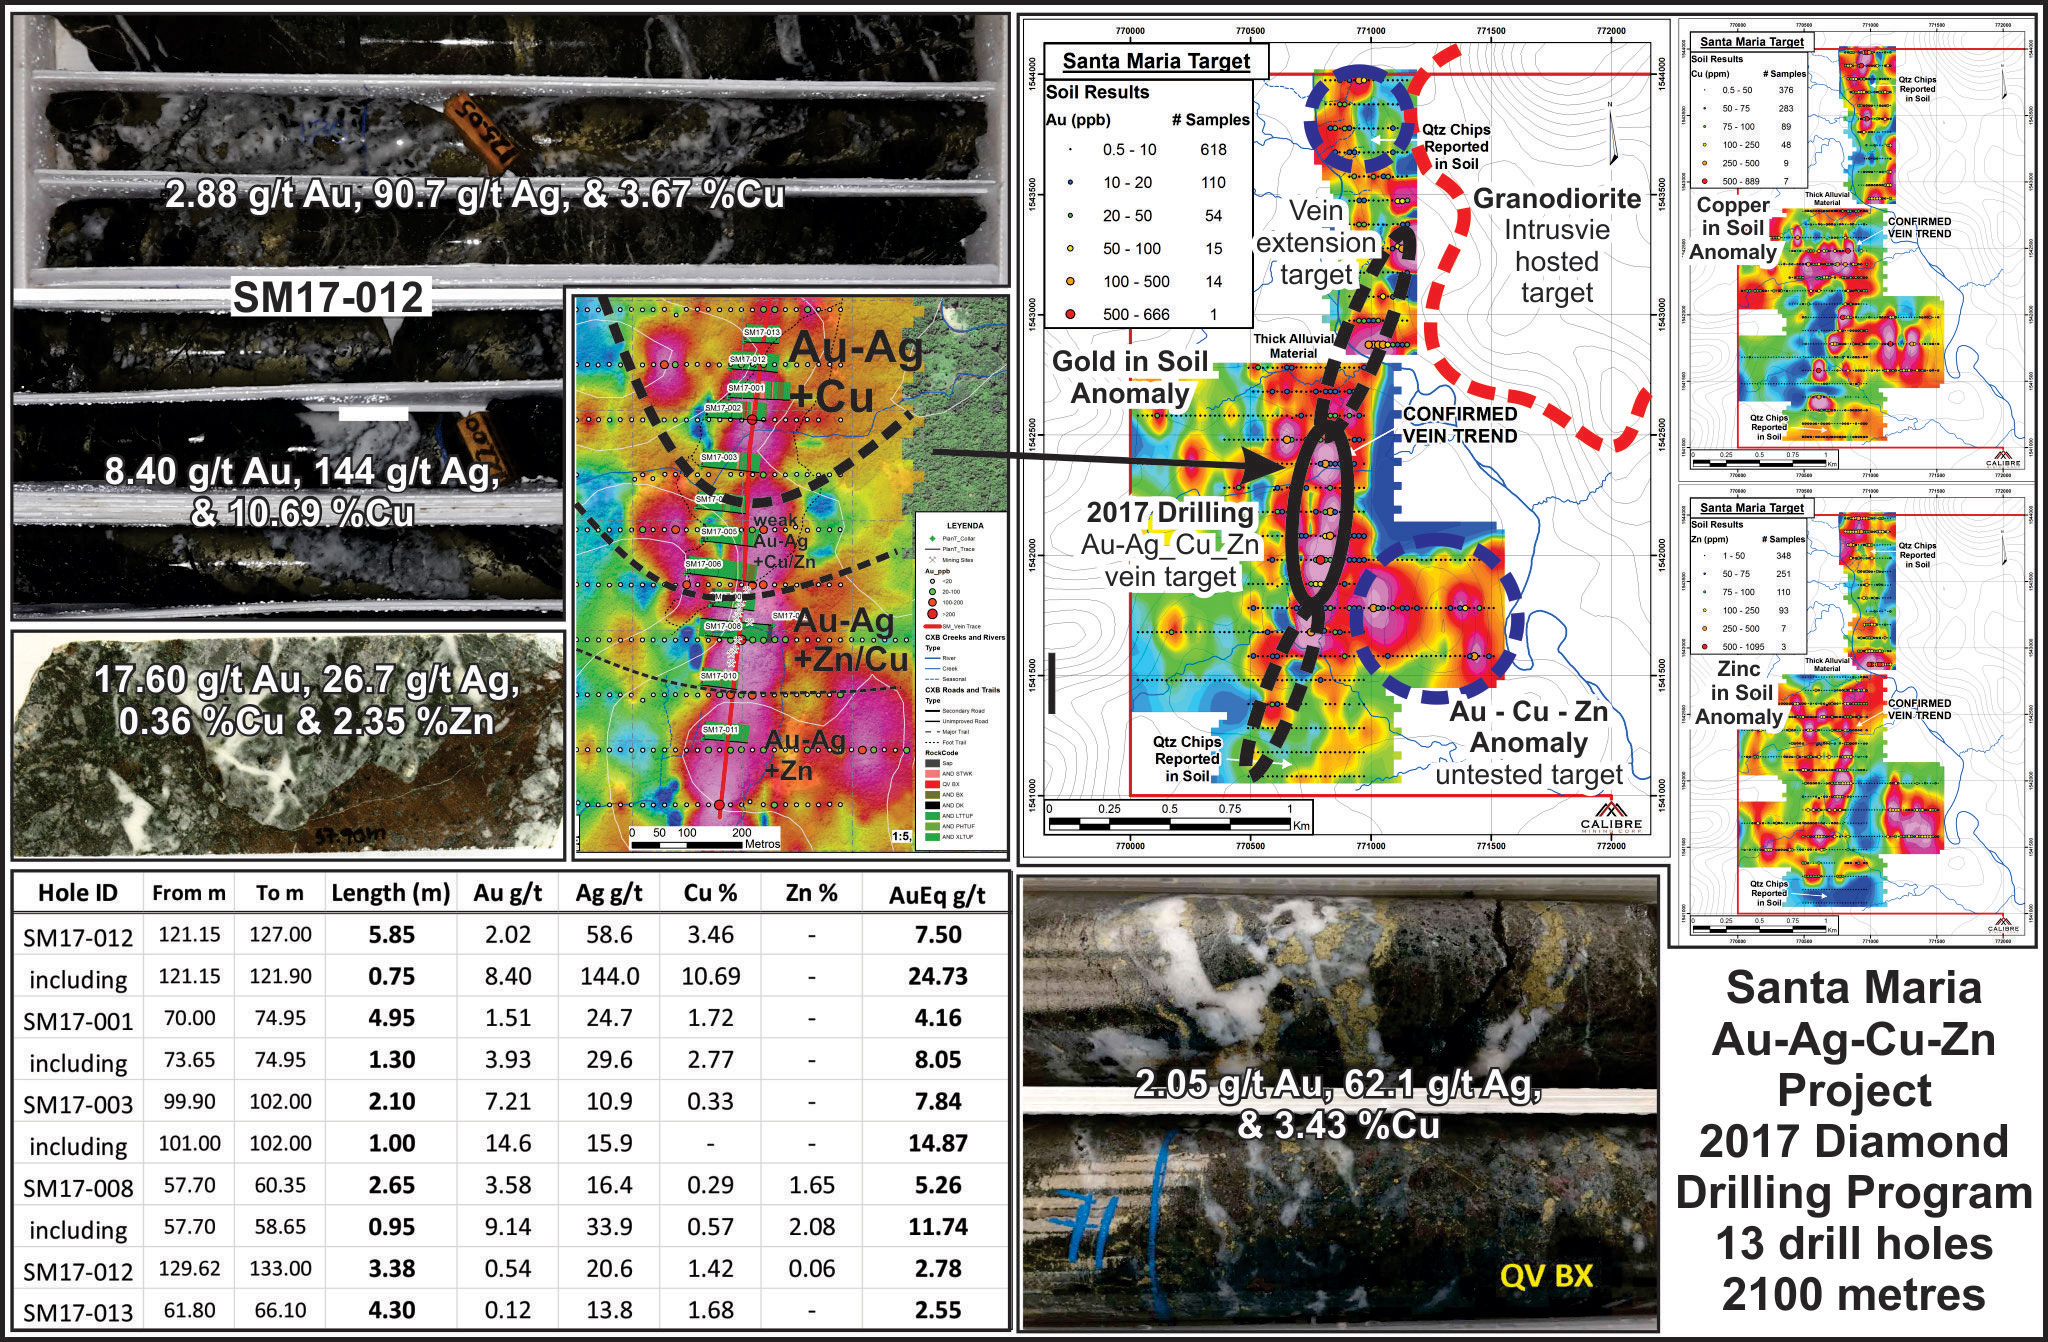Click the north arrow on the copper soil map
This screenshot has width=2048, height=1342.
pyautogui.click(x=2003, y=80)
